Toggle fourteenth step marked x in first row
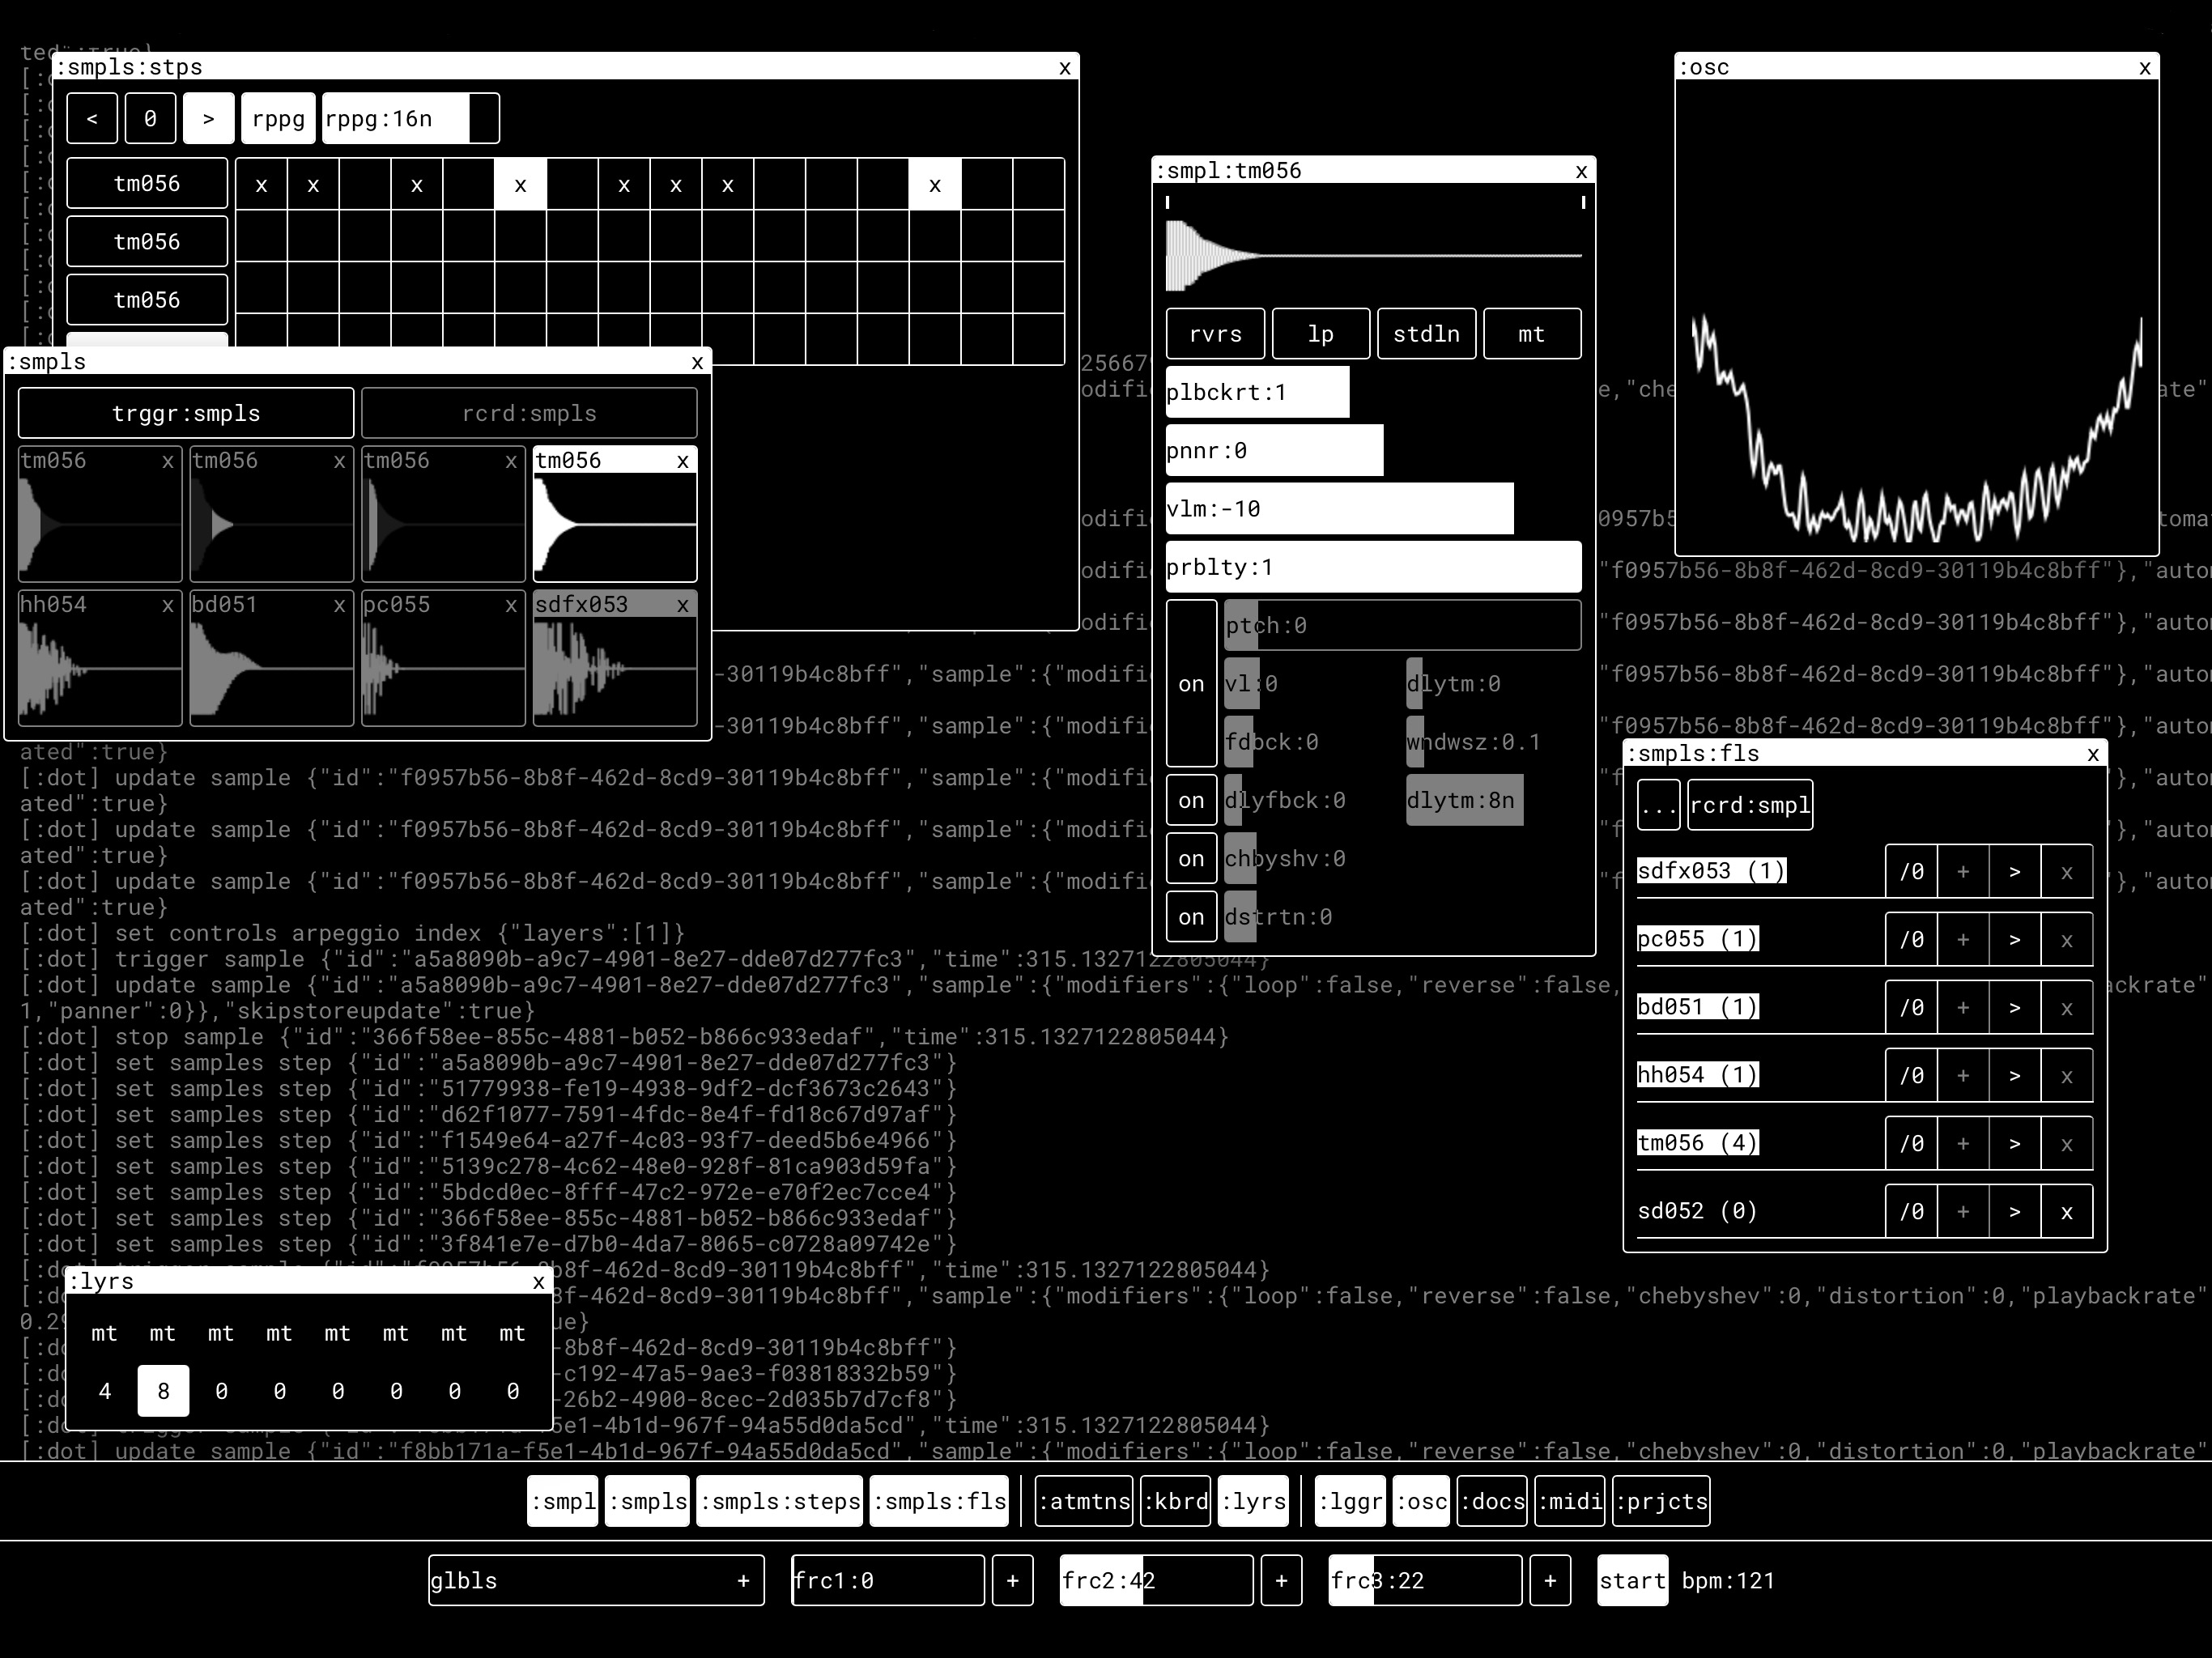The width and height of the screenshot is (2212, 1658). 935,184
